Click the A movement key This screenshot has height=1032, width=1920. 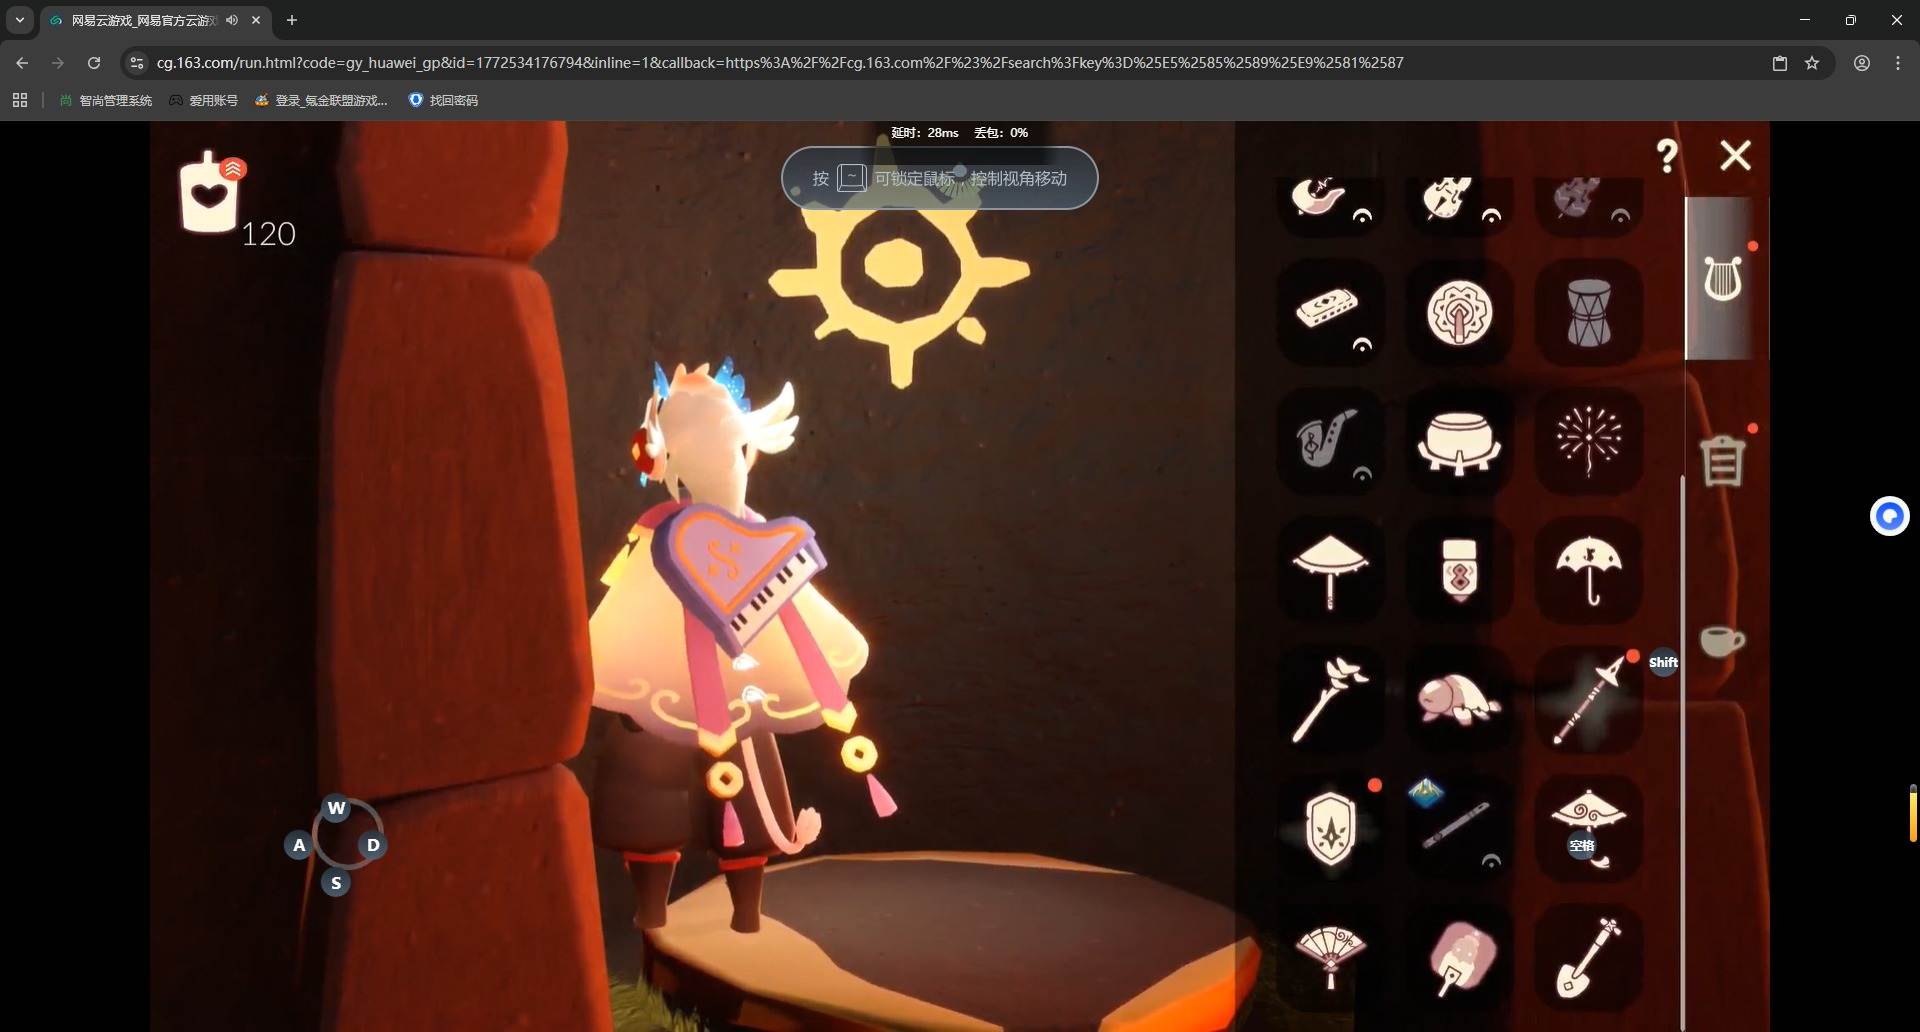coord(299,845)
